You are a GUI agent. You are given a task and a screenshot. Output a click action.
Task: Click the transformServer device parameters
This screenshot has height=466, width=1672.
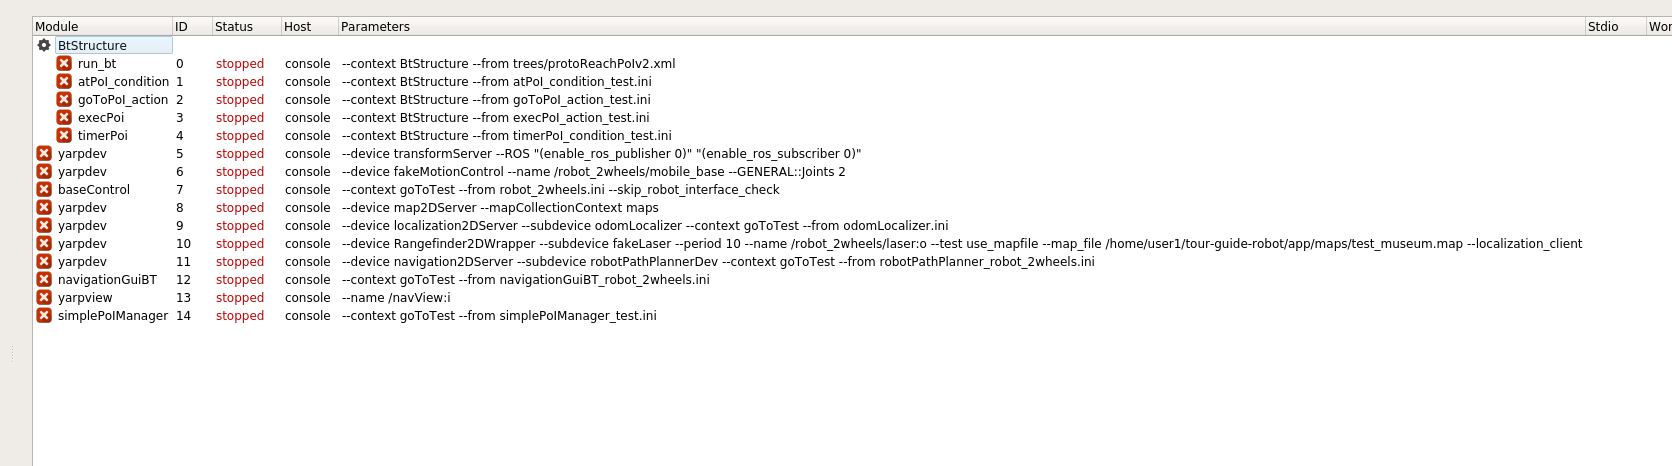[601, 153]
